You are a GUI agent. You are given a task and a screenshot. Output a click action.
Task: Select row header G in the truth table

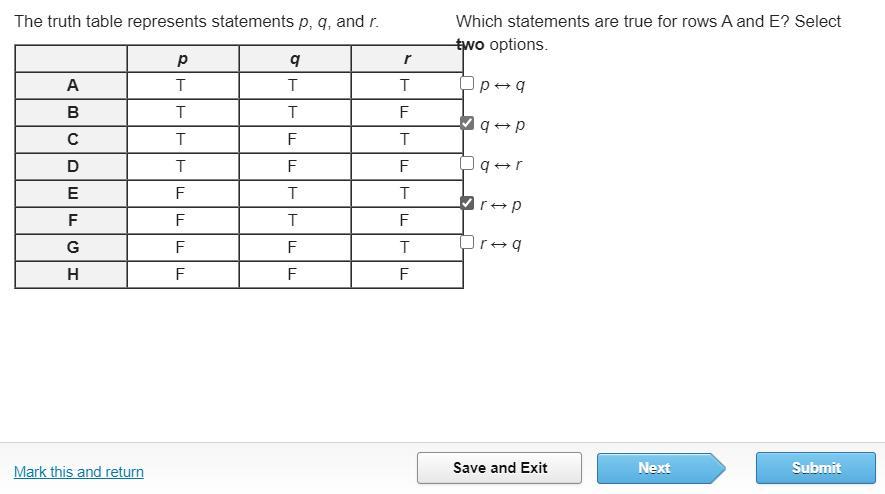[72, 247]
